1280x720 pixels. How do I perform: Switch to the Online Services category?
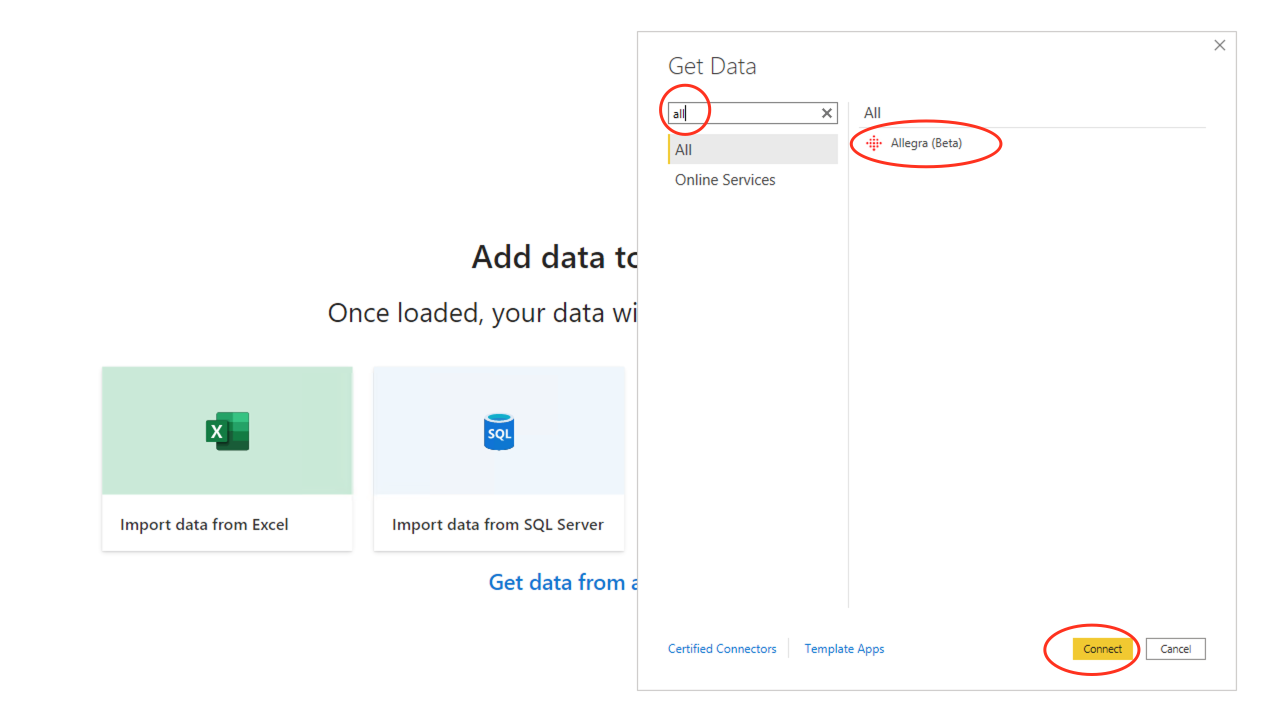(725, 179)
